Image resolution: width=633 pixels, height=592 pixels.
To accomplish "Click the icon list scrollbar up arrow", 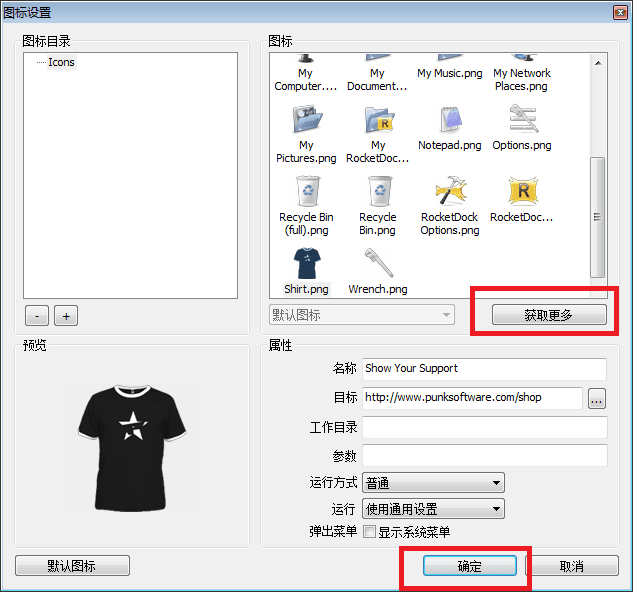I will [598, 63].
